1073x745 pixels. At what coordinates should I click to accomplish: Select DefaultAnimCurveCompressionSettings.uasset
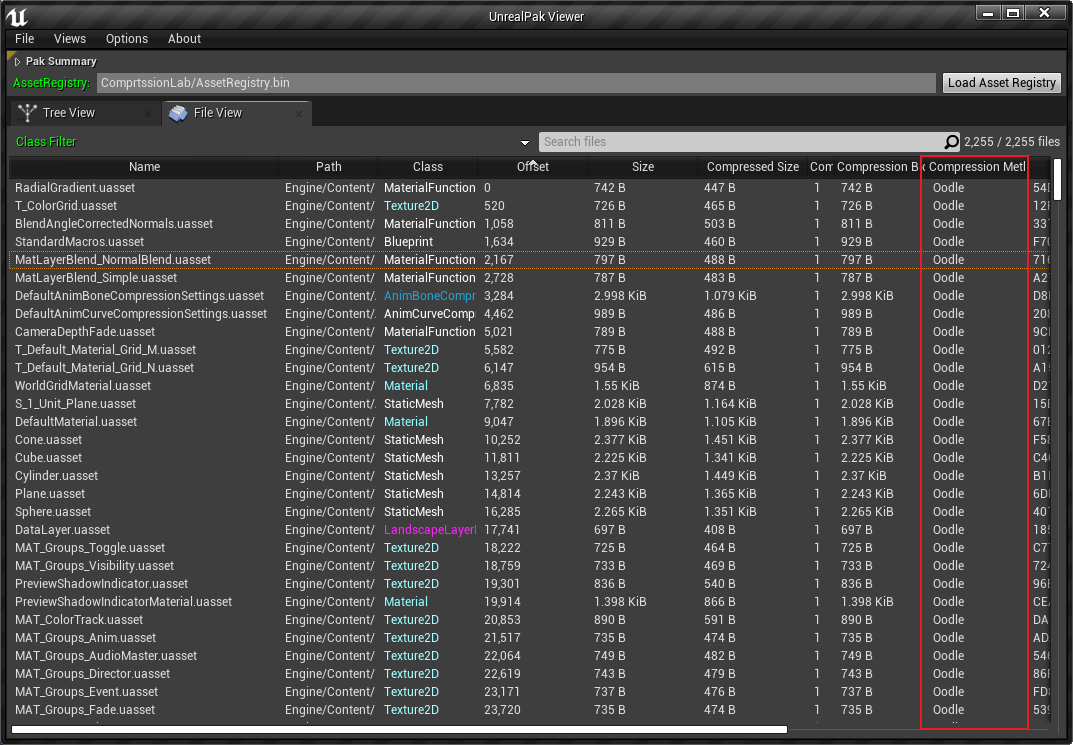pyautogui.click(x=530, y=314)
